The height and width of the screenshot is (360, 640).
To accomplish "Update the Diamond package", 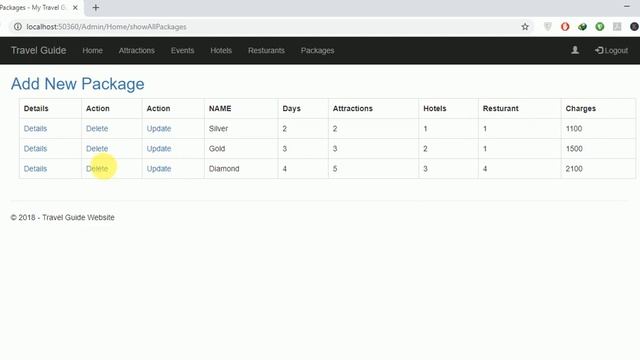I will point(159,169).
